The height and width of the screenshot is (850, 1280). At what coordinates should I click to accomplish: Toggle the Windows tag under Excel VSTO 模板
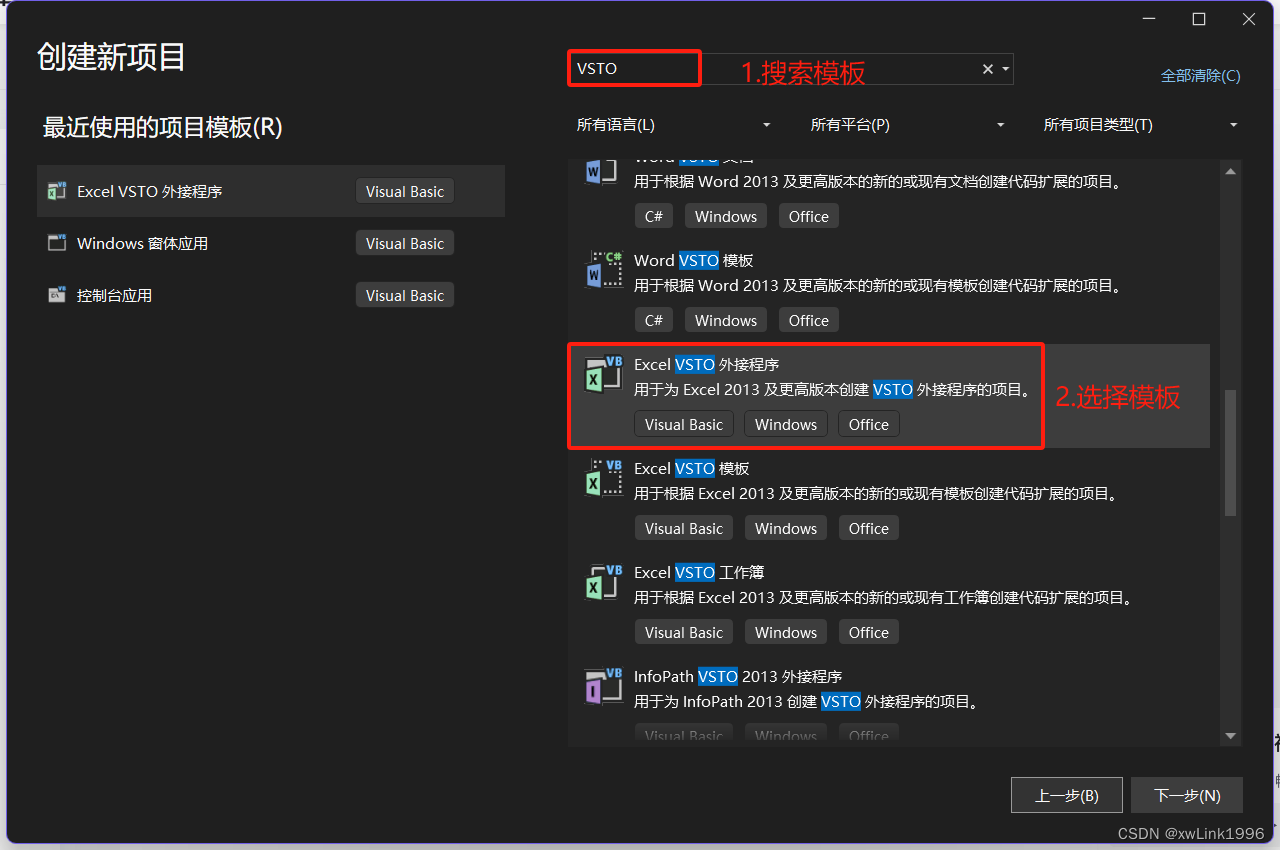click(x=785, y=527)
